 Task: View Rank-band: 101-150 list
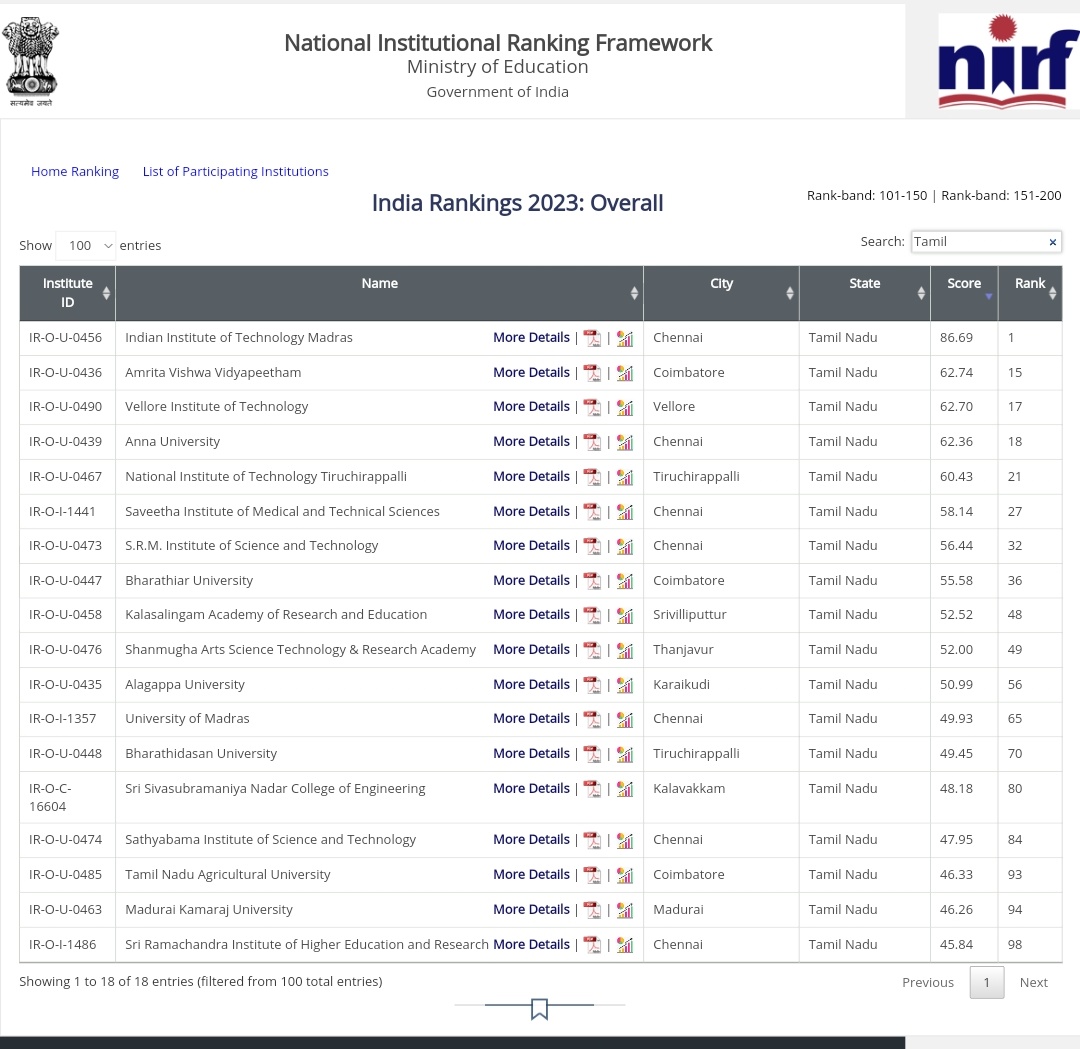(x=866, y=196)
